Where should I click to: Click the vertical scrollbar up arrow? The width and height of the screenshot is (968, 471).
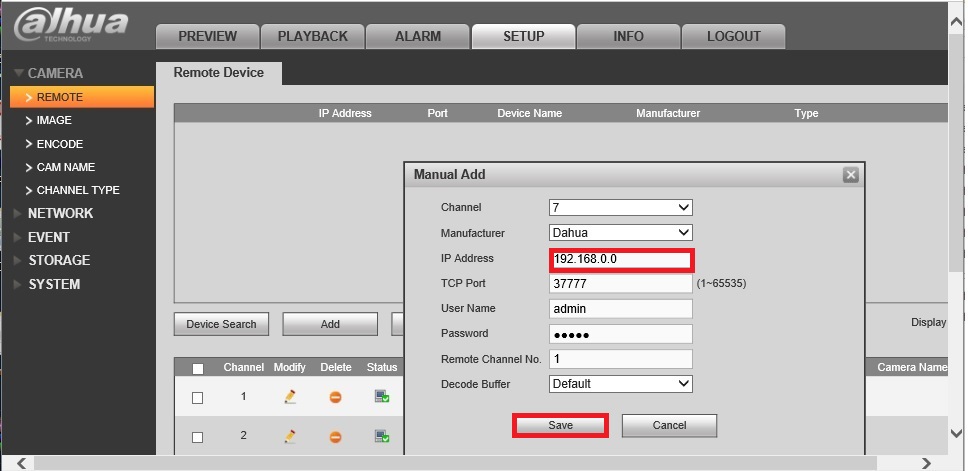(957, 22)
